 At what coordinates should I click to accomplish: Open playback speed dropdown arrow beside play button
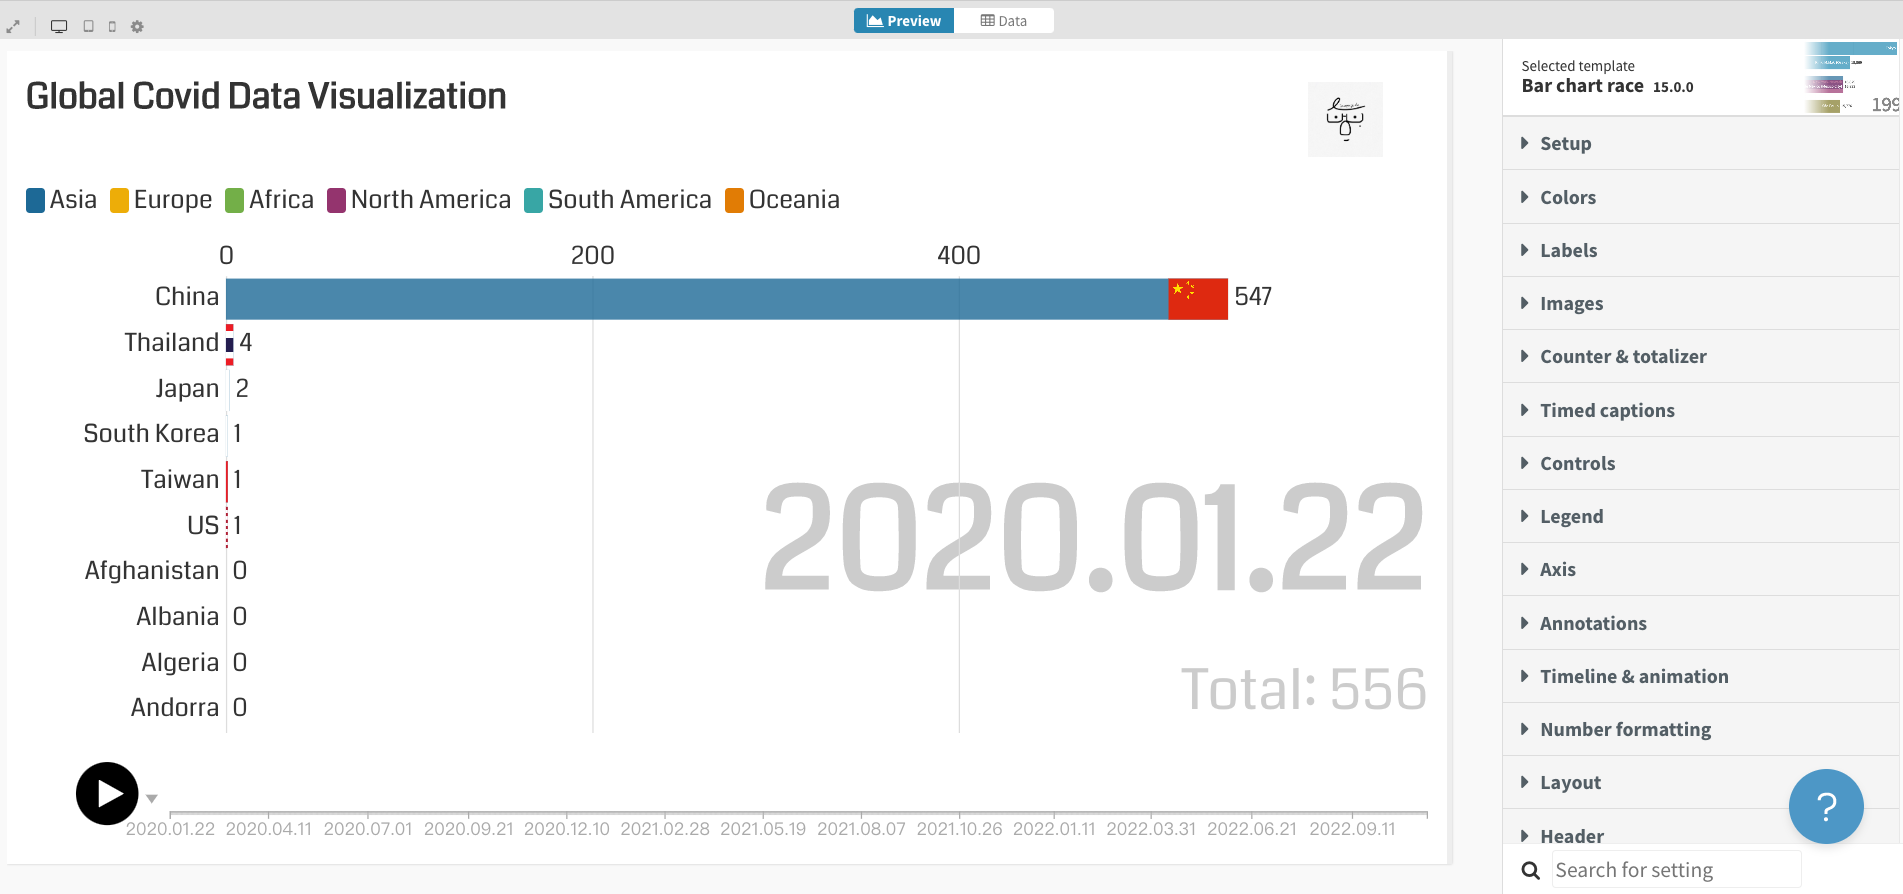[152, 798]
